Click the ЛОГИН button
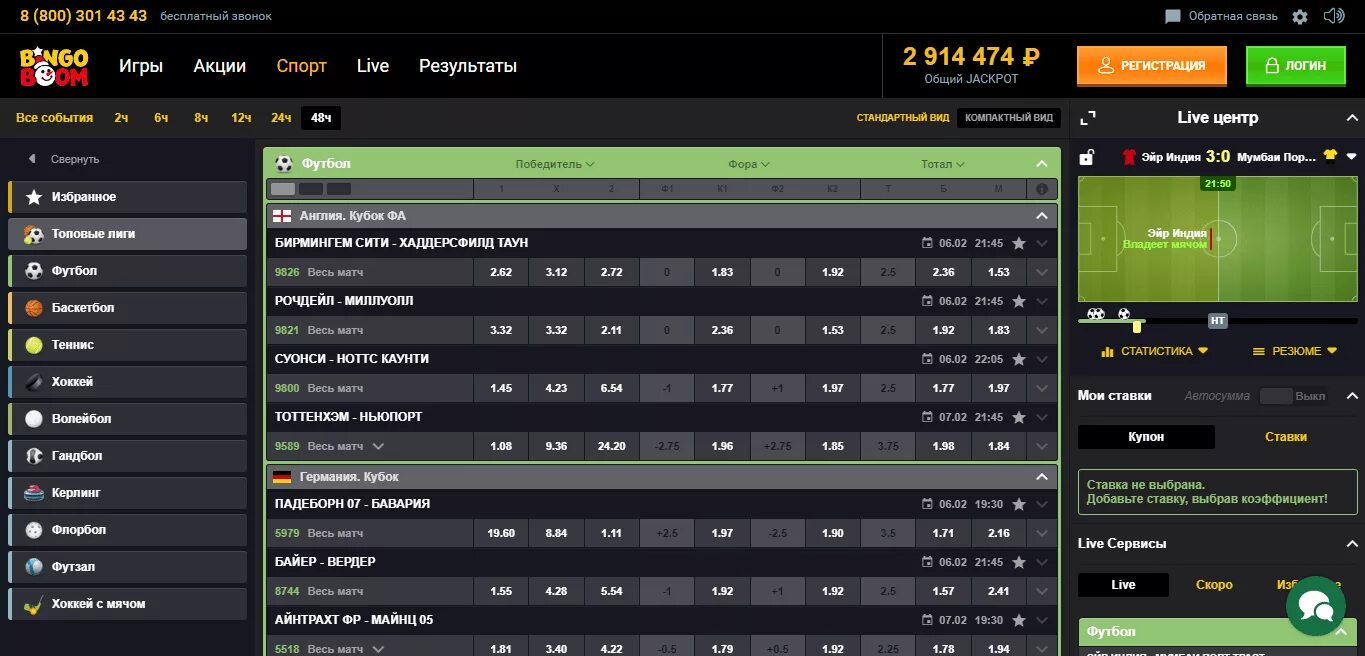The height and width of the screenshot is (656, 1365). [x=1296, y=66]
